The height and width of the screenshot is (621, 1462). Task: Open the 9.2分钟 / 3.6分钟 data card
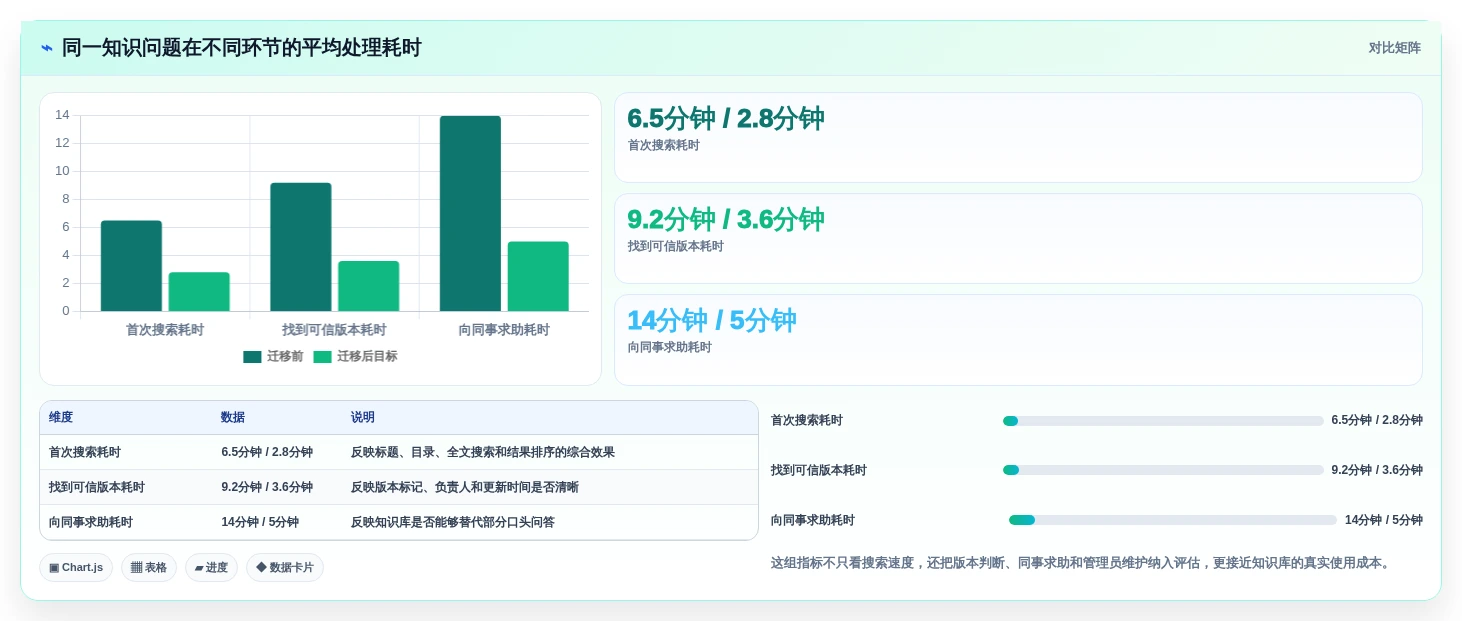click(x=1018, y=239)
